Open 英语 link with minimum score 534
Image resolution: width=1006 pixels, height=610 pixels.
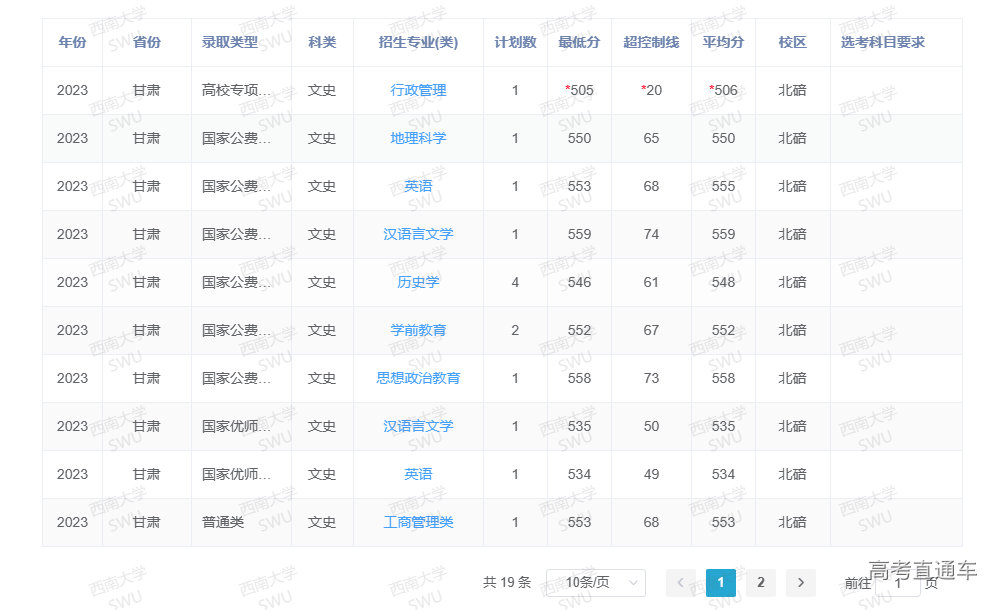[x=418, y=474]
